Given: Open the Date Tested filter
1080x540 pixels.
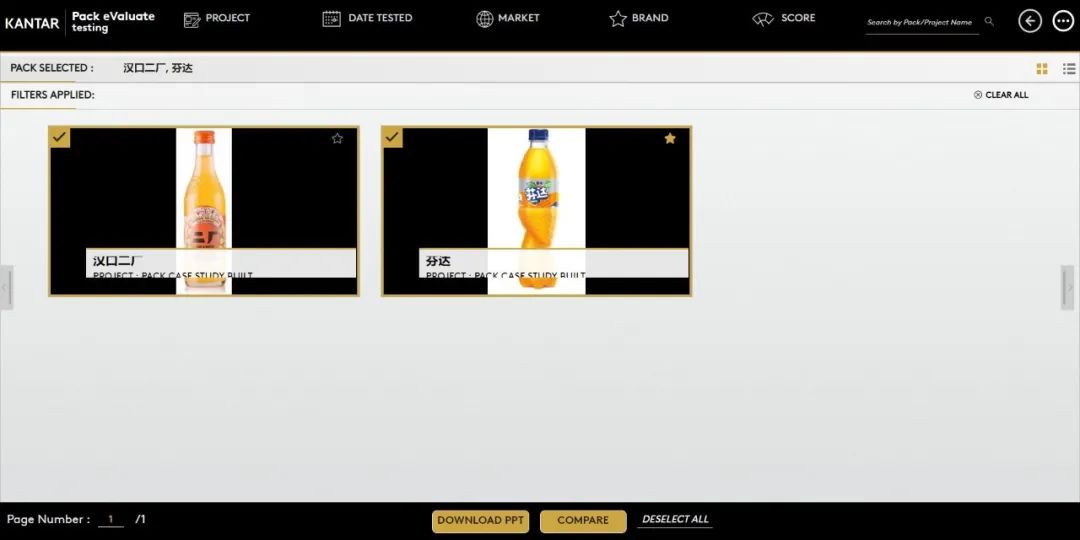Looking at the screenshot, I should tap(367, 19).
